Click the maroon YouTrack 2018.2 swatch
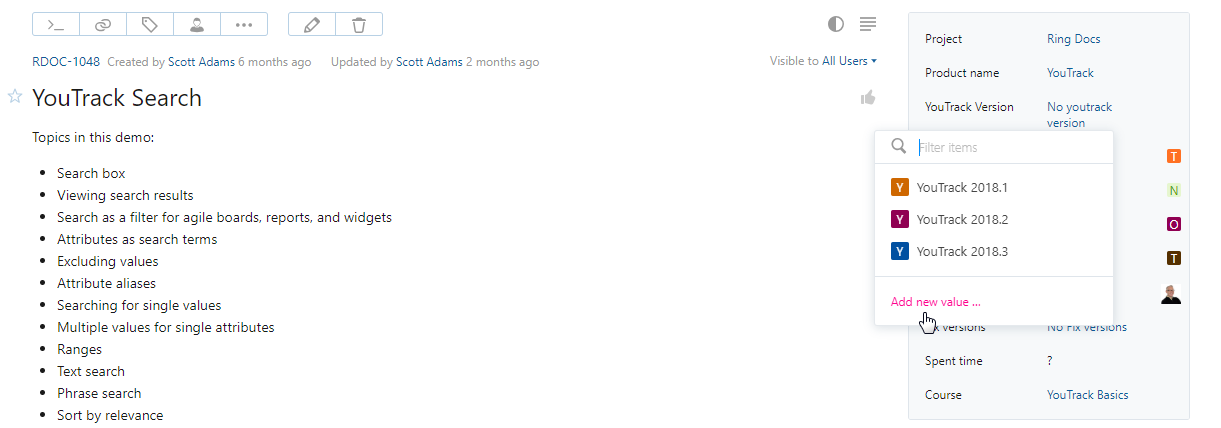 (900, 220)
